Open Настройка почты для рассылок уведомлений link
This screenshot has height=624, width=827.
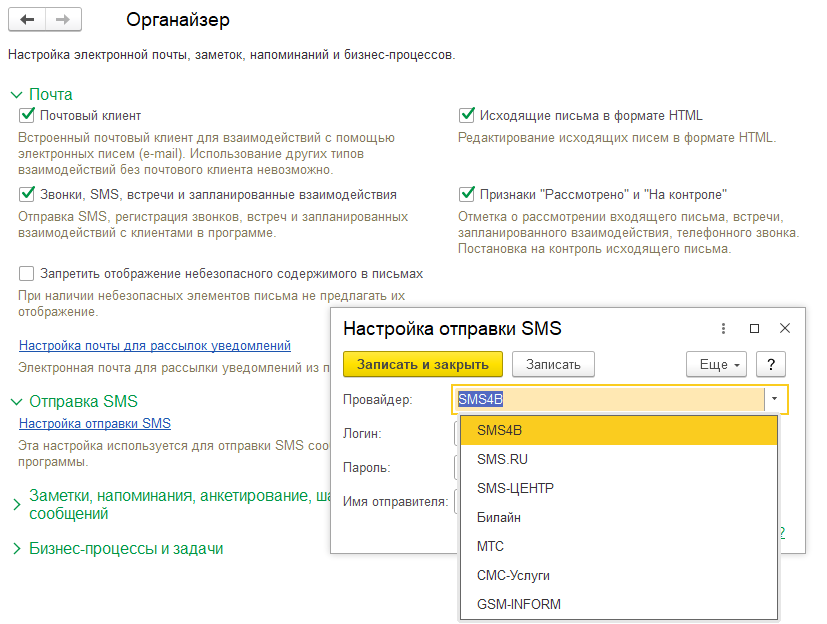coord(154,345)
